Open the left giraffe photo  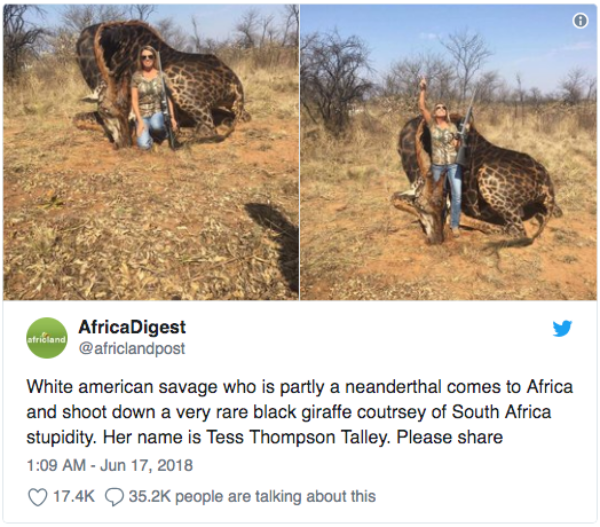(150, 151)
